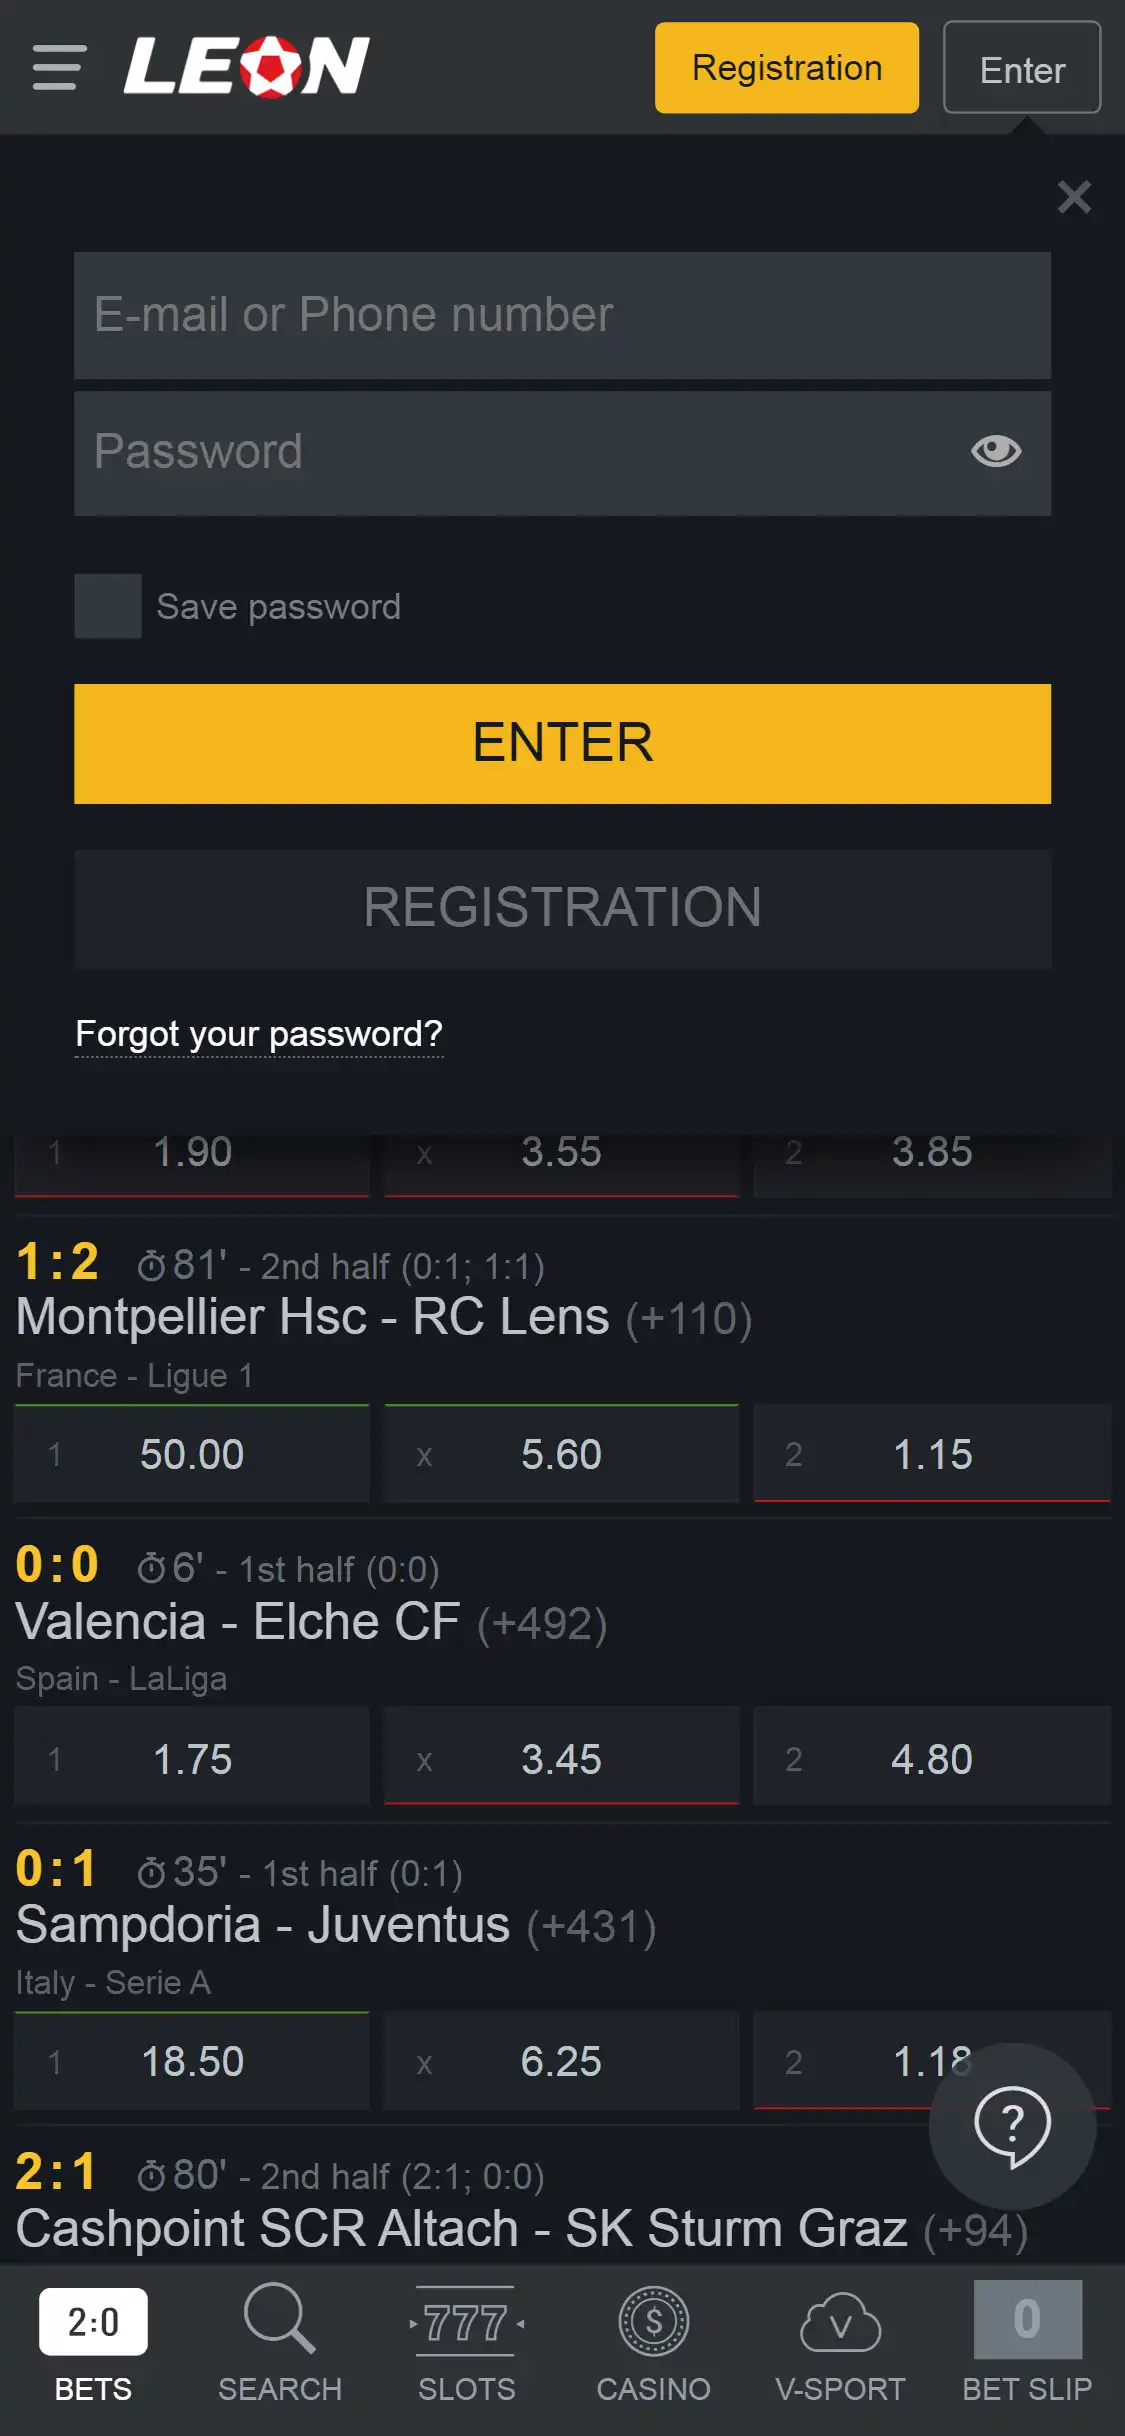The height and width of the screenshot is (2436, 1125).
Task: Select the Bets tab
Action: 93,2335
